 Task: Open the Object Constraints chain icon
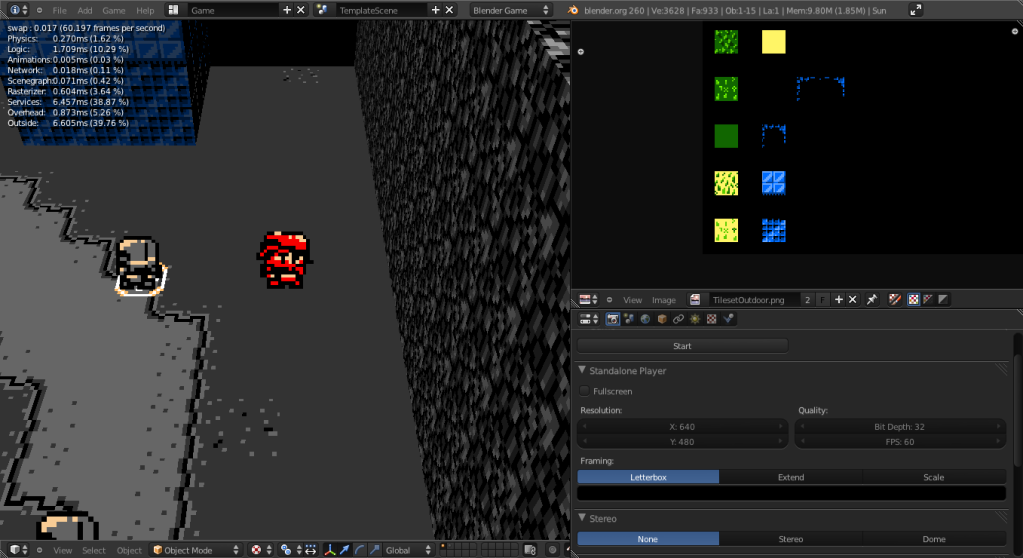tap(678, 319)
